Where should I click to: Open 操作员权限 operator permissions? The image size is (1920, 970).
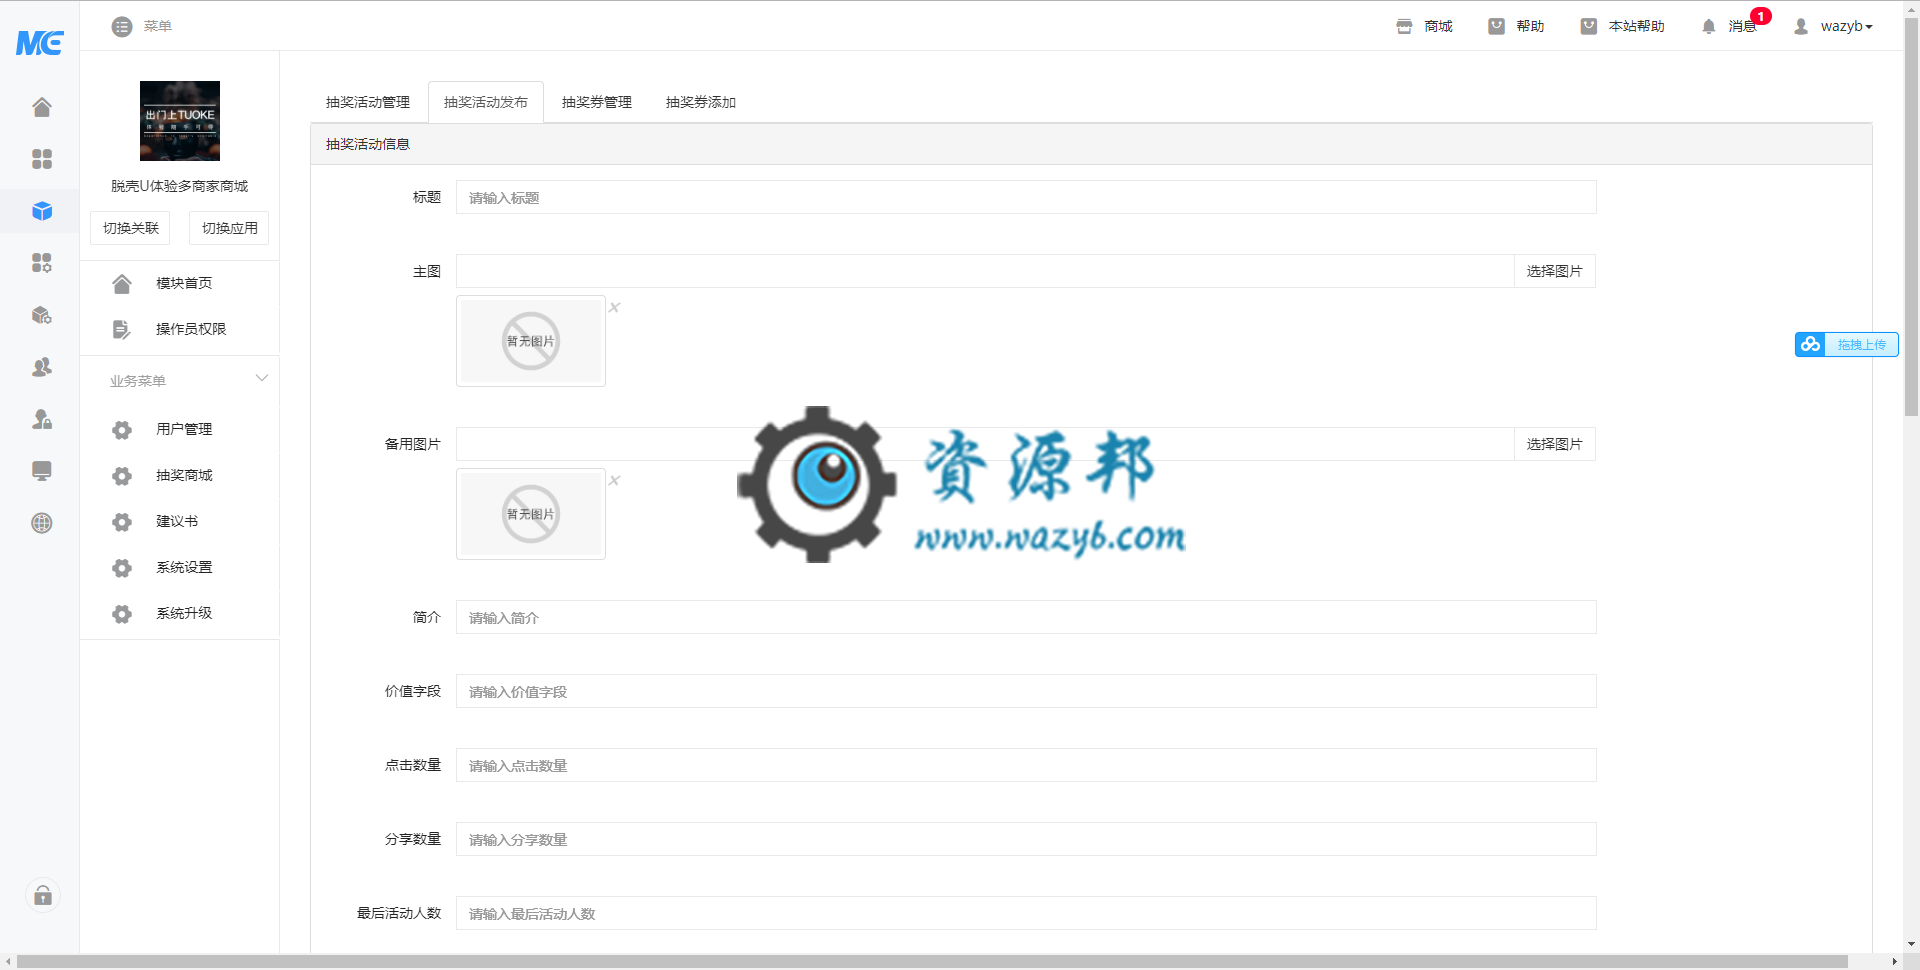click(x=180, y=329)
